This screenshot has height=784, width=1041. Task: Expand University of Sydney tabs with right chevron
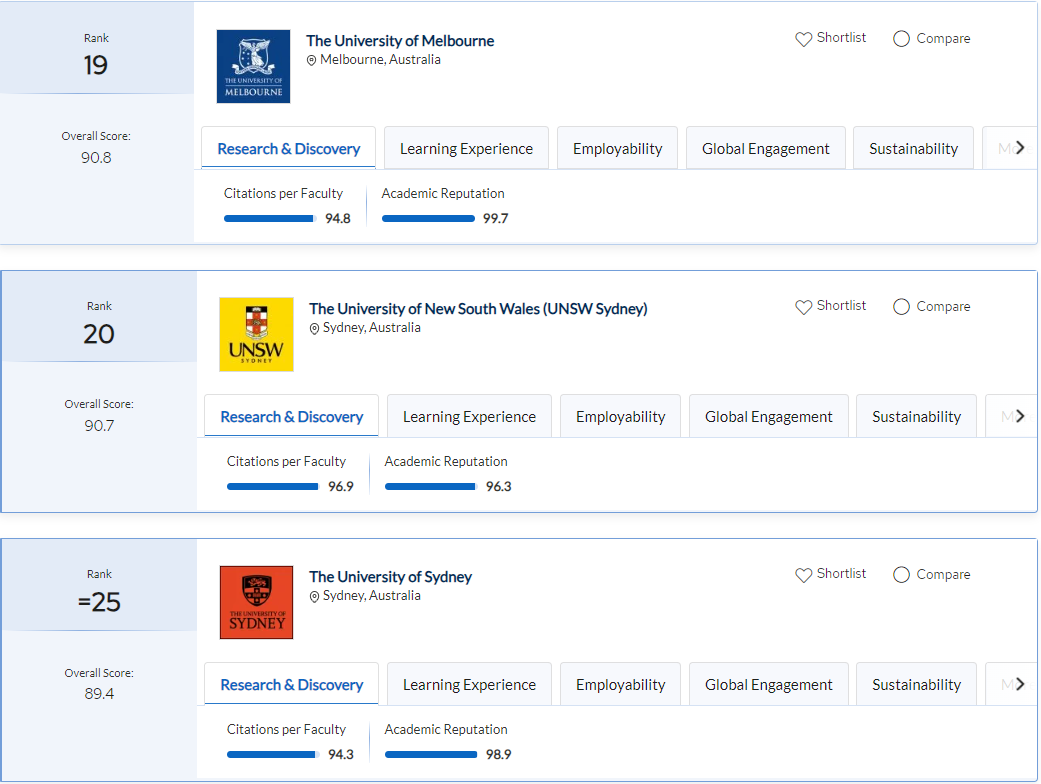point(1019,684)
